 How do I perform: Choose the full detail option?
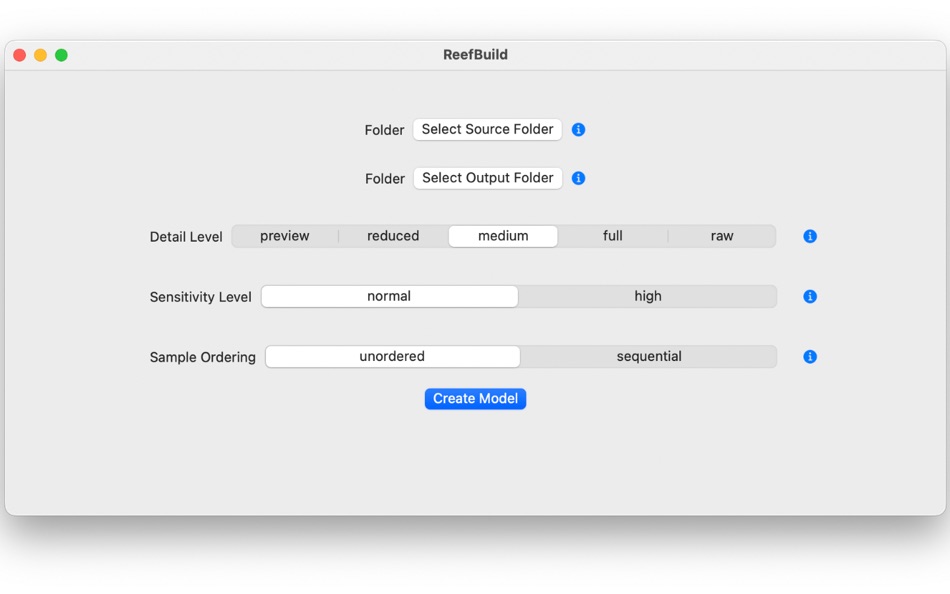[x=612, y=236]
